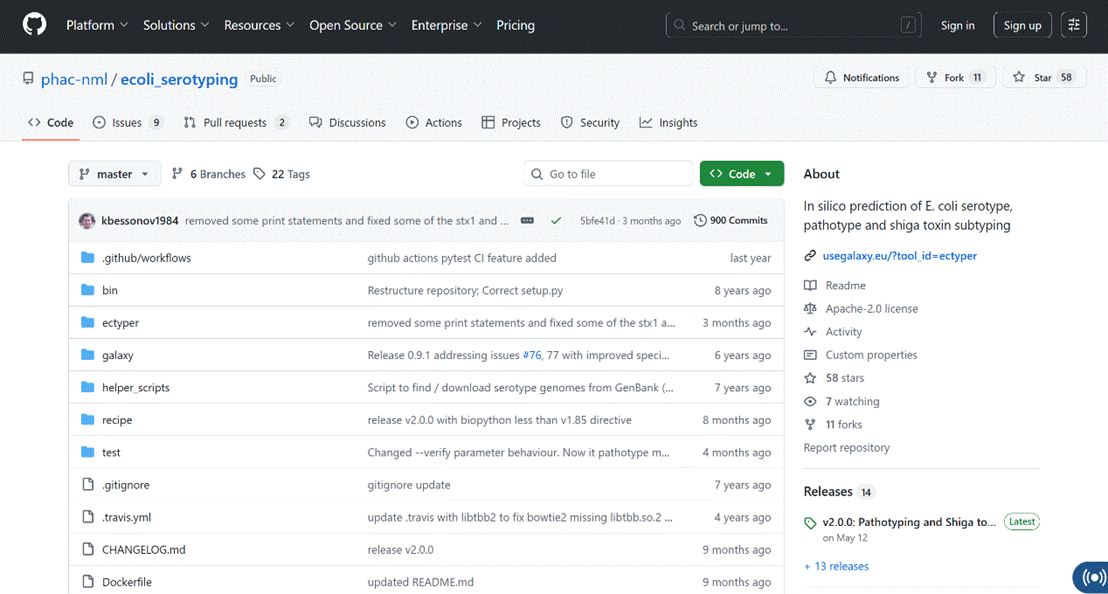
Task: Switch to the Issues tab
Action: pyautogui.click(x=128, y=122)
